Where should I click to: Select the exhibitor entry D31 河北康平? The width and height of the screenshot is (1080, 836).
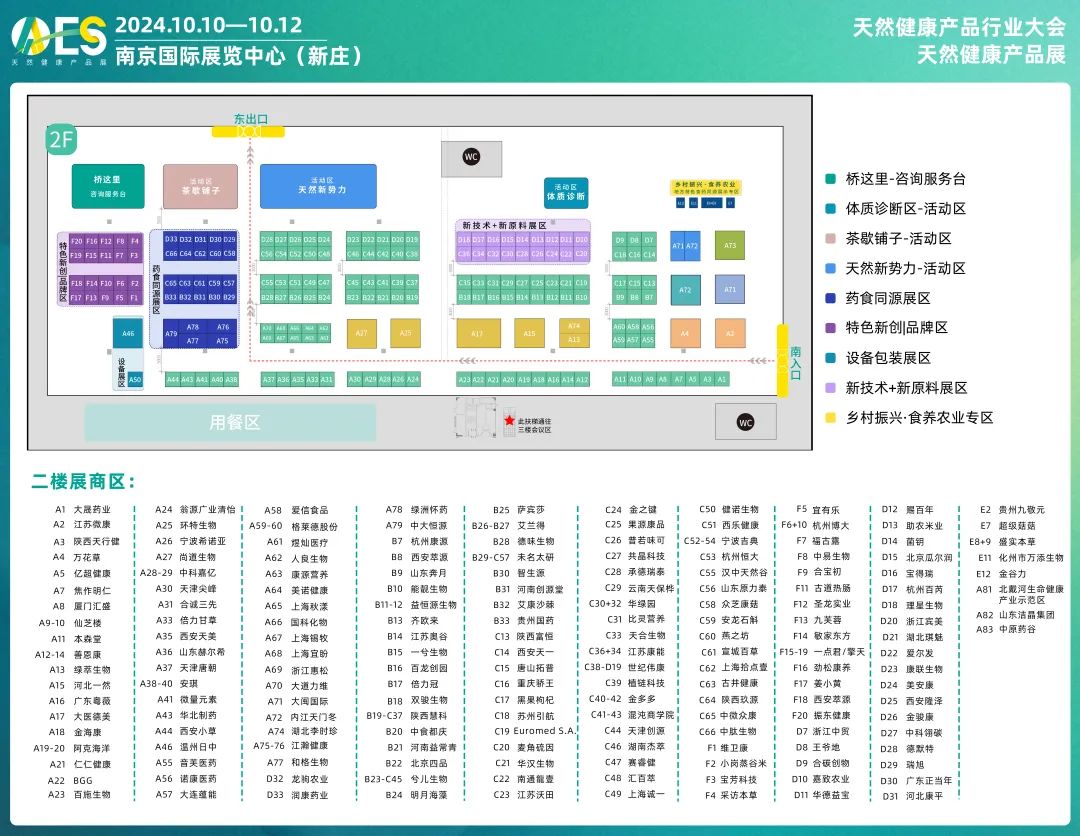[x=913, y=796]
